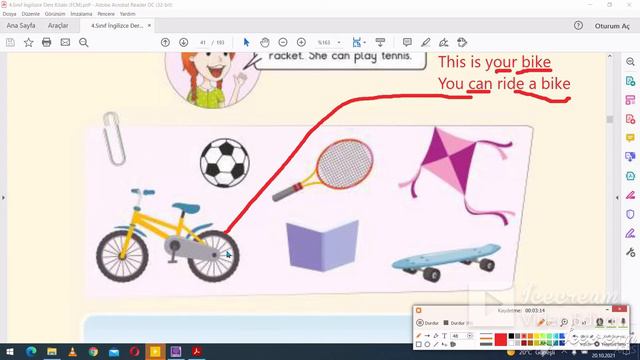
Task: Add a sticky note comment
Action: [407, 42]
